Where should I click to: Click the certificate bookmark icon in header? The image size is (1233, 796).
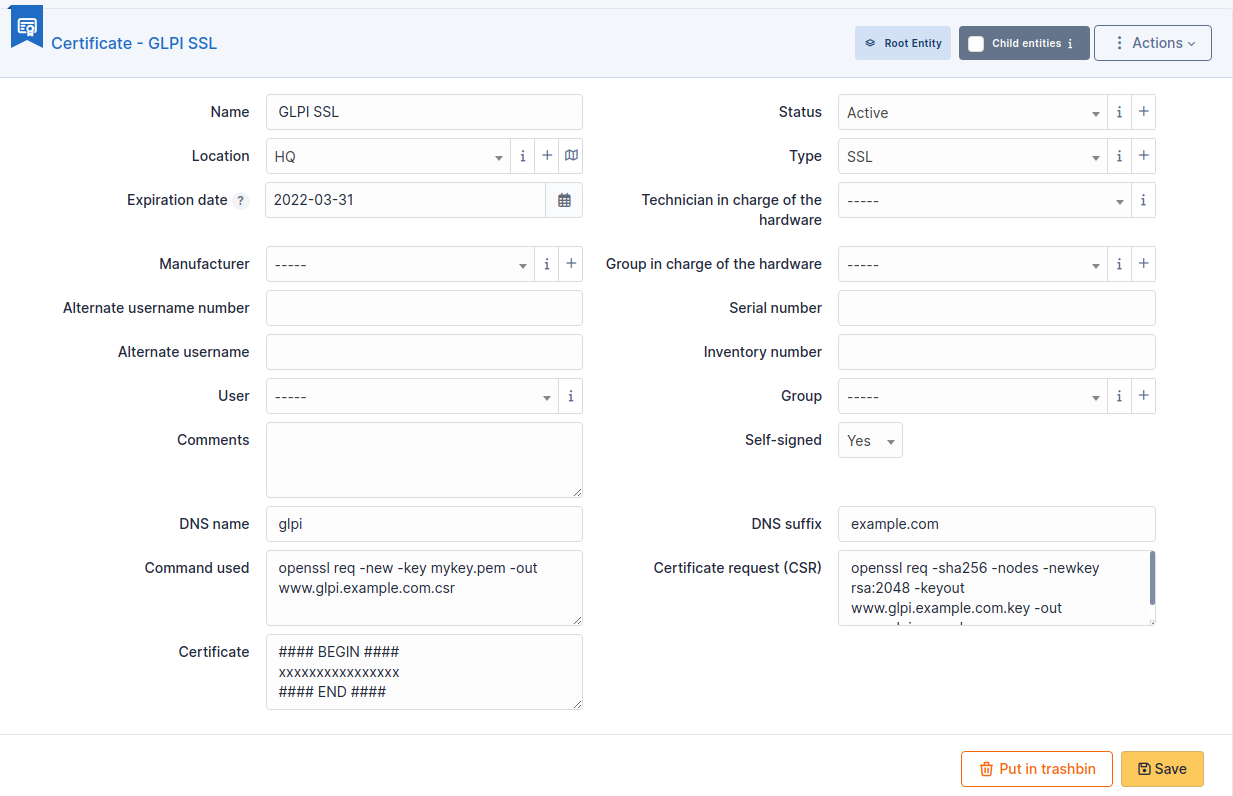click(27, 27)
